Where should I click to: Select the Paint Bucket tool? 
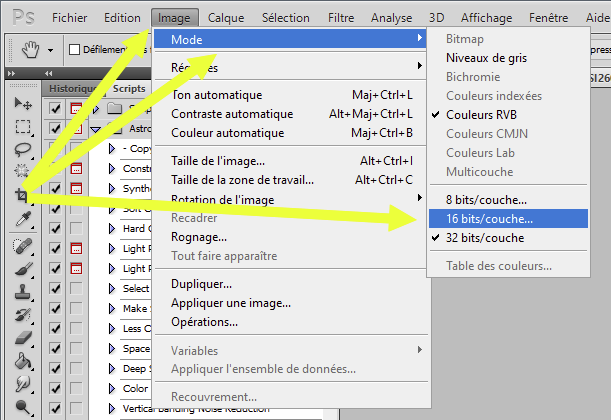pyautogui.click(x=23, y=361)
